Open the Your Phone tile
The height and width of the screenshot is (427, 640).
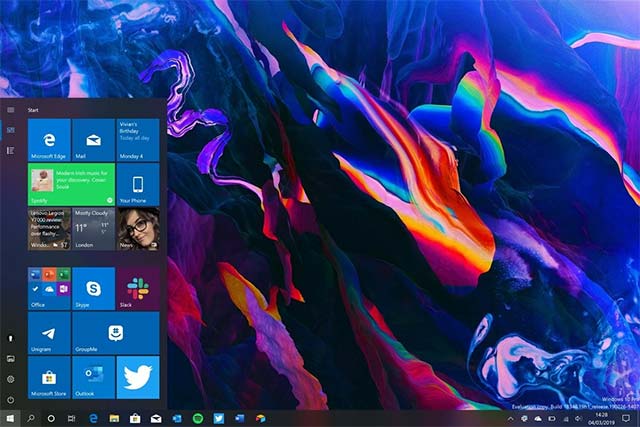tap(138, 185)
